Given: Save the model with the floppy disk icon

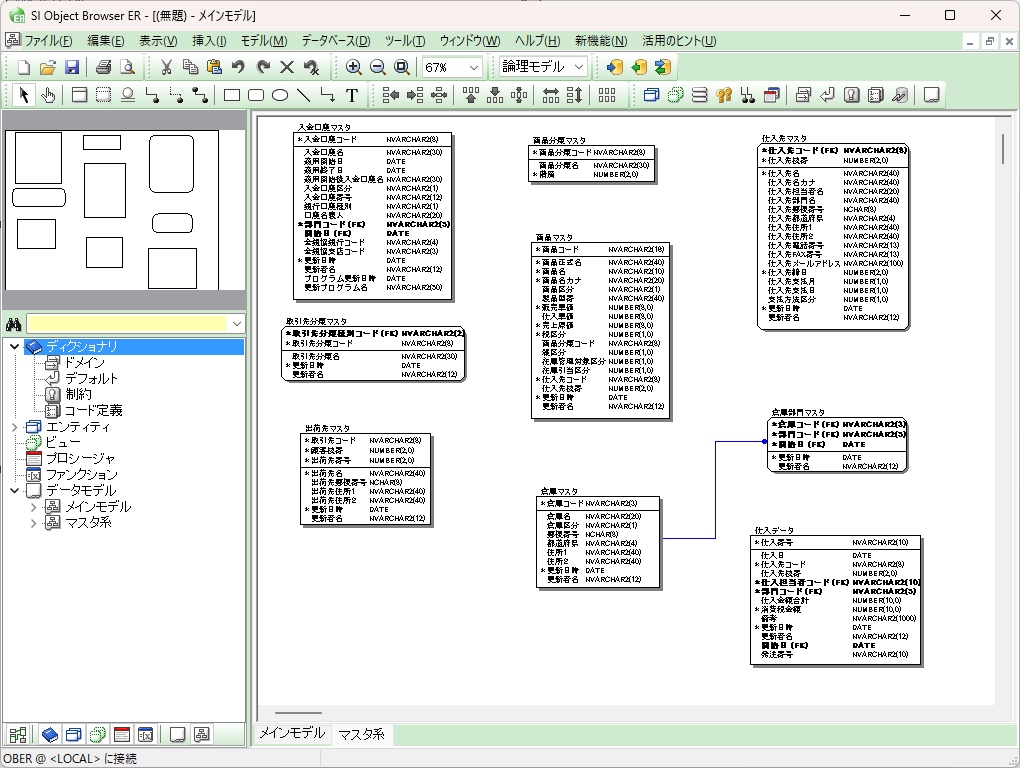Looking at the screenshot, I should (72, 67).
